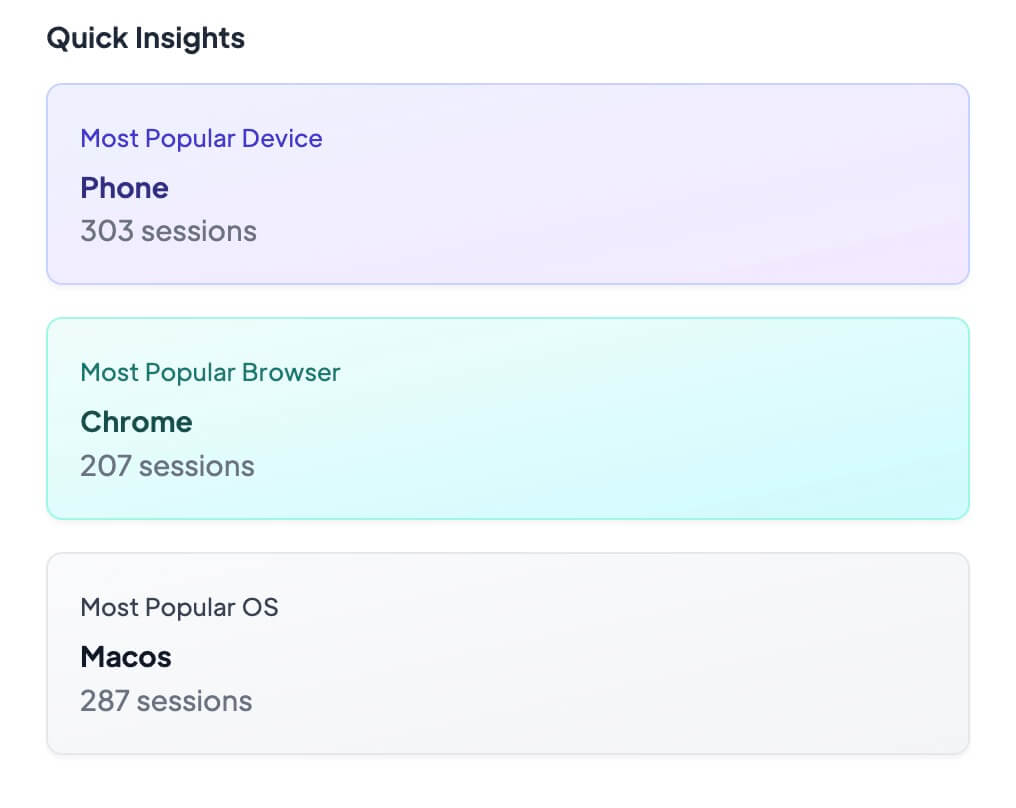
Task: Select the Macos system name
Action: pyautogui.click(x=126, y=657)
